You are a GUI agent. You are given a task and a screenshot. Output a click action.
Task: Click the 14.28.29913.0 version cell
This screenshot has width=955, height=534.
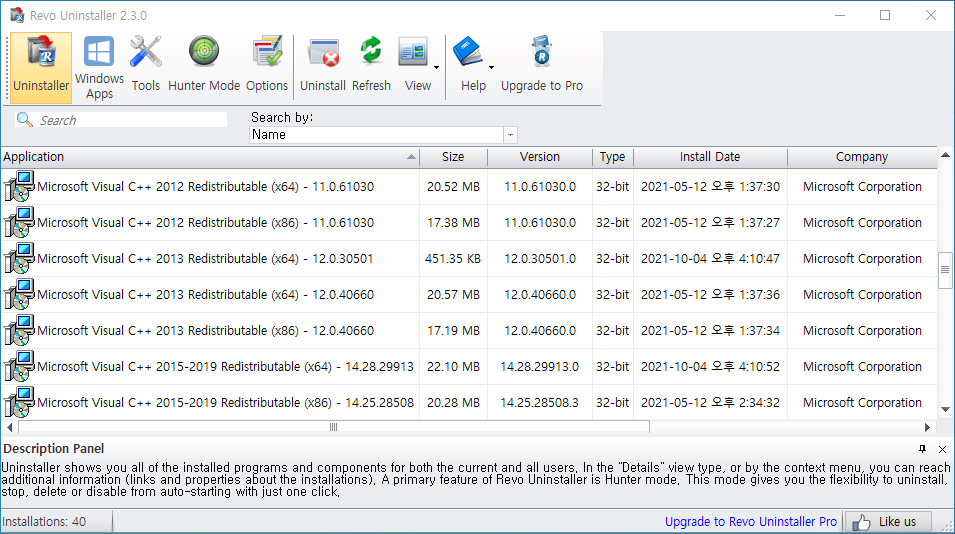click(540, 366)
